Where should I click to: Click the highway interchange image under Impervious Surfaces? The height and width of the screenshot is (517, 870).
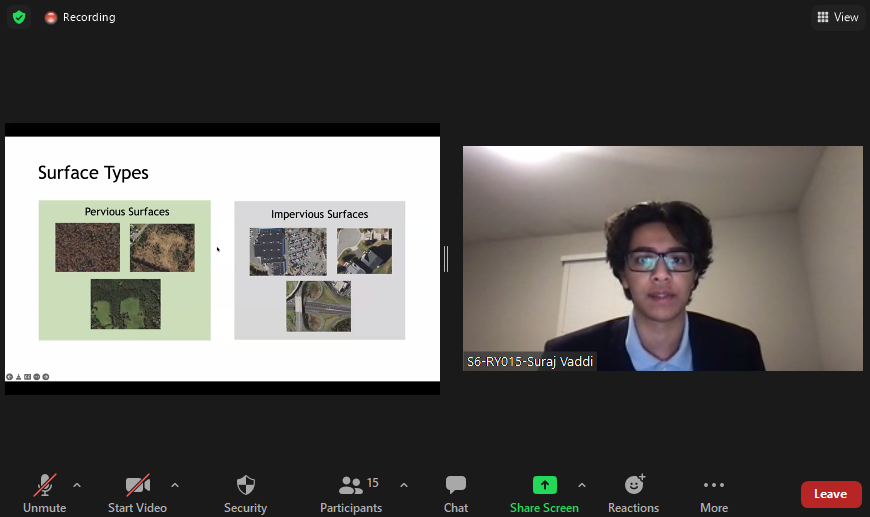[318, 306]
